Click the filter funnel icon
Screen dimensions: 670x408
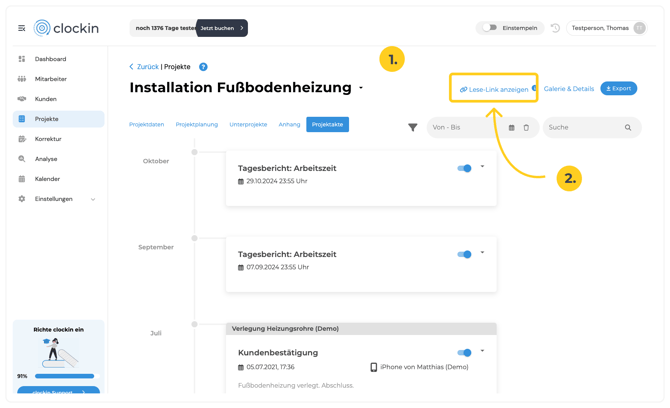413,128
